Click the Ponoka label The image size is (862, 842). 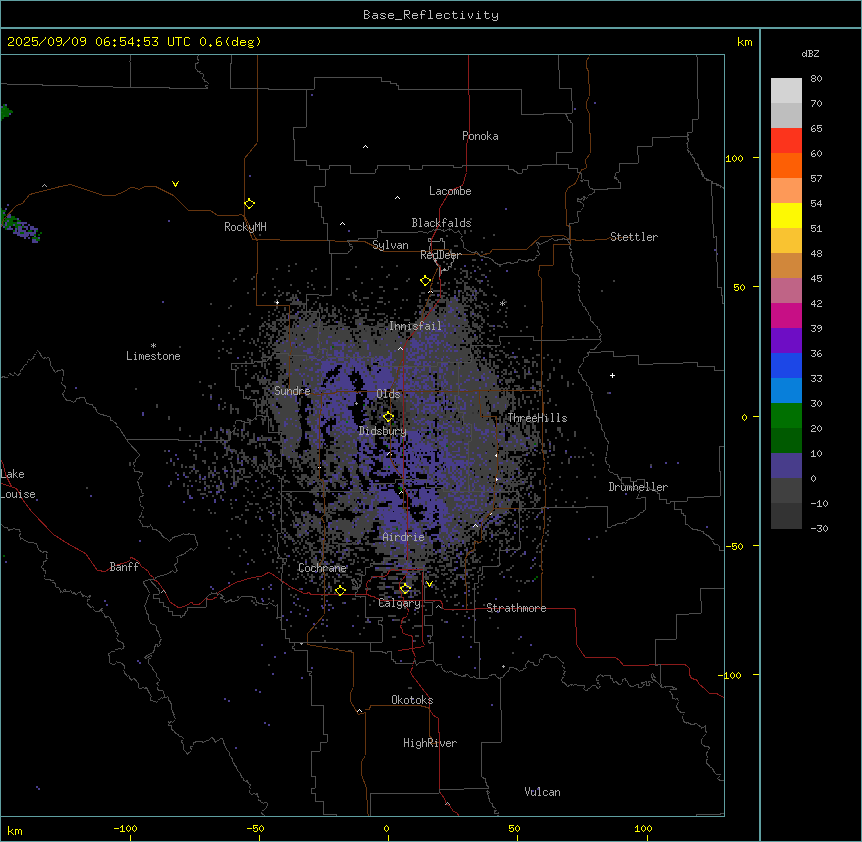click(x=480, y=136)
